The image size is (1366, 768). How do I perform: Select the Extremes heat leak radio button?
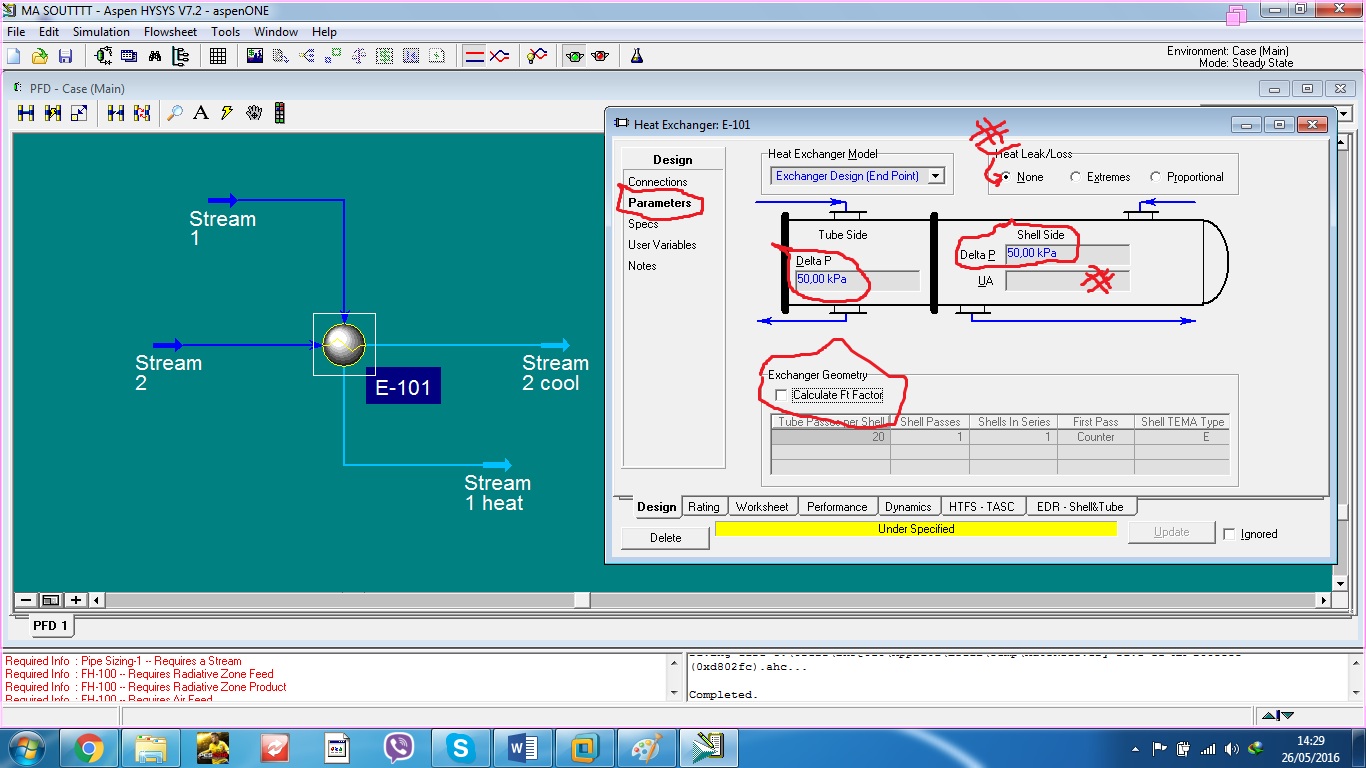pos(1076,175)
